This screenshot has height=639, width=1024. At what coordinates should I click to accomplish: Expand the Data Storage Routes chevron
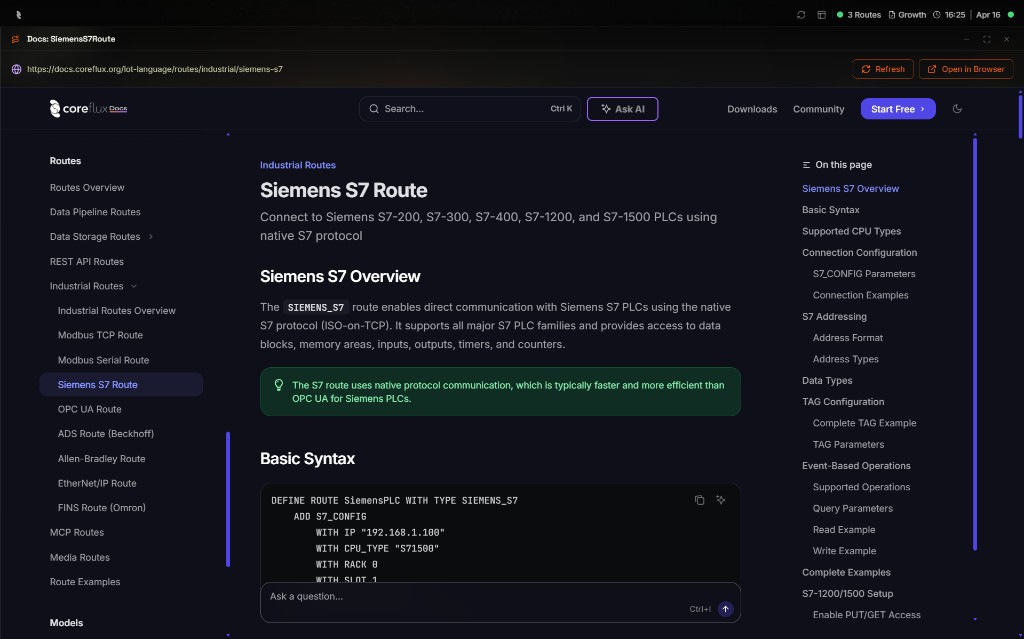(x=151, y=237)
